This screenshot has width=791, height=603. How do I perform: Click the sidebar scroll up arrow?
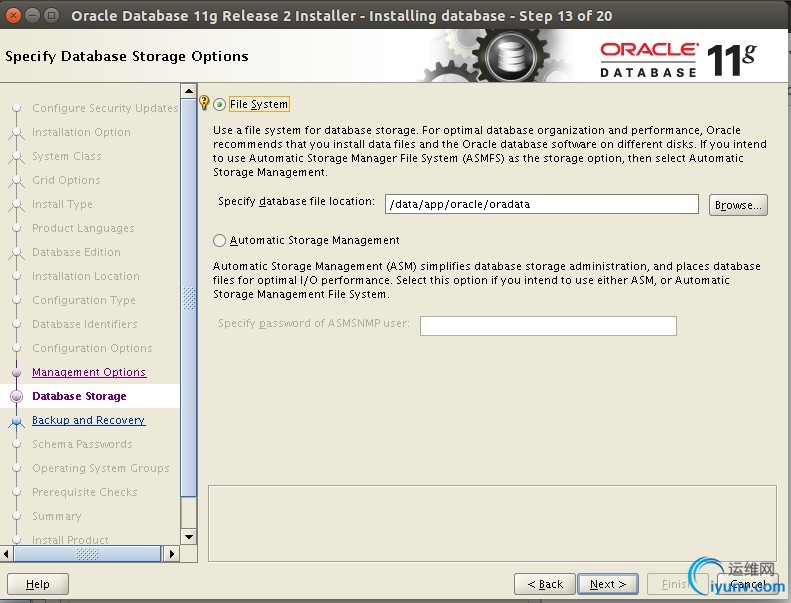pyautogui.click(x=189, y=91)
